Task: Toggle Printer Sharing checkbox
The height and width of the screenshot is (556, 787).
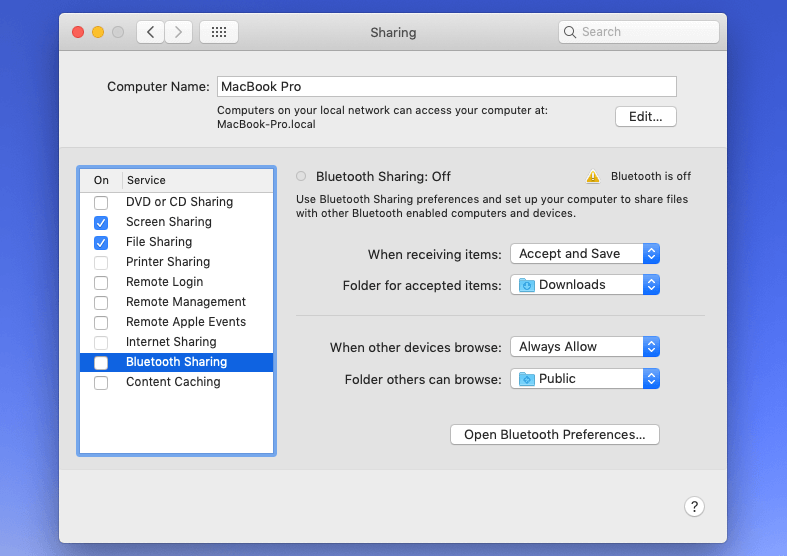Action: (x=101, y=262)
